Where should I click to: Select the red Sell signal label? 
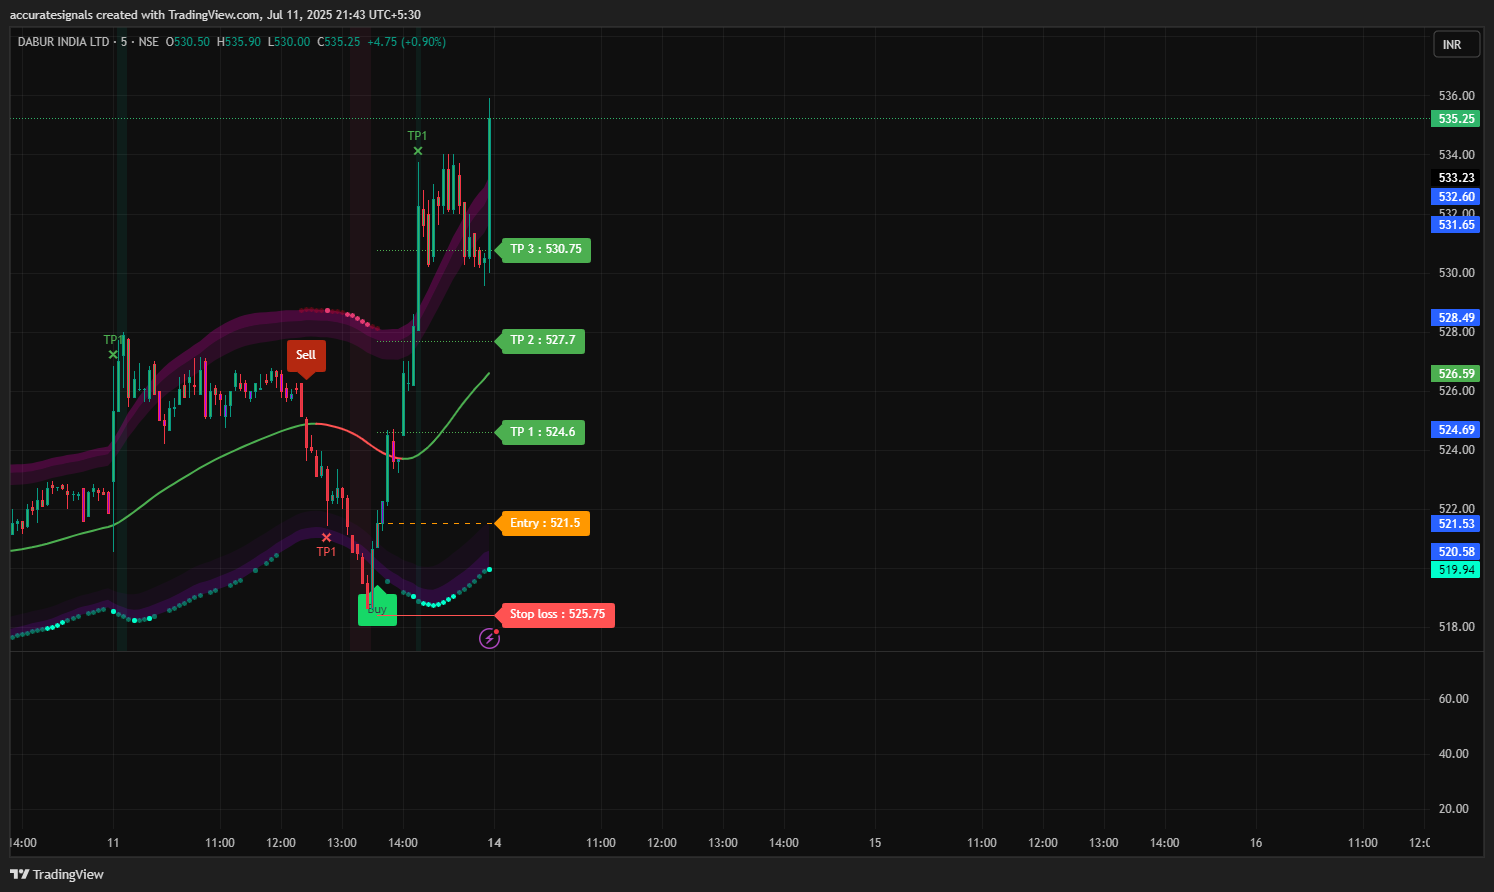pyautogui.click(x=306, y=356)
